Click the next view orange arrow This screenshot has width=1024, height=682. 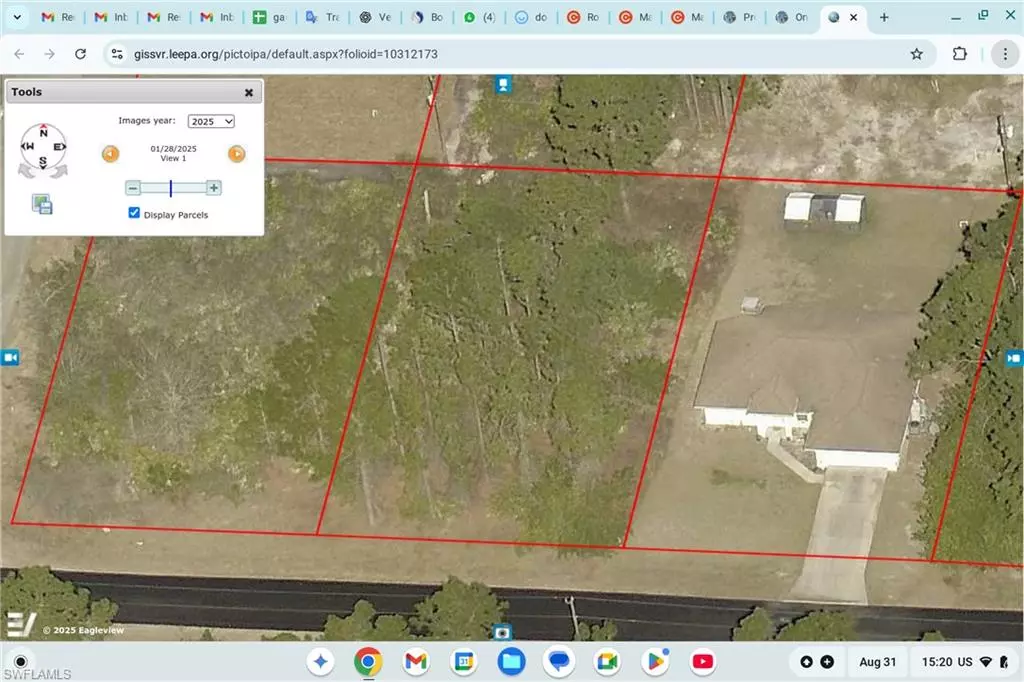coord(236,153)
